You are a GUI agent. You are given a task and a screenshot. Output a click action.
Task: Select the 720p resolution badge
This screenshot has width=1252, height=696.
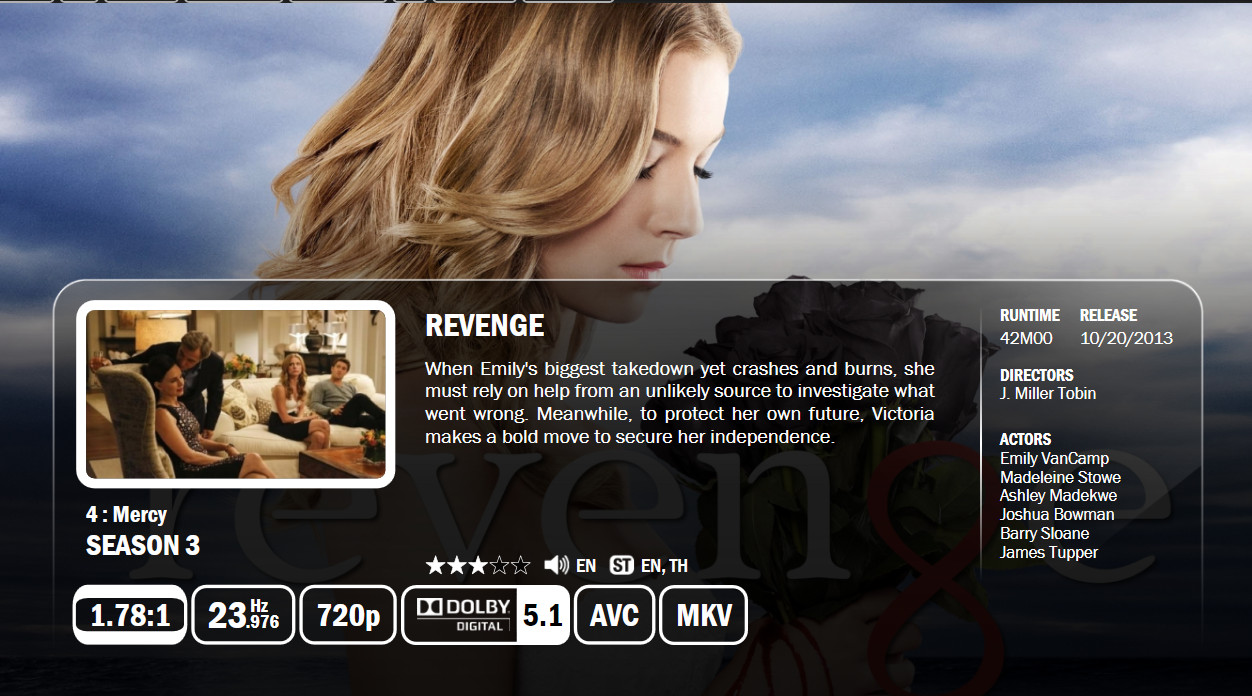[x=348, y=615]
